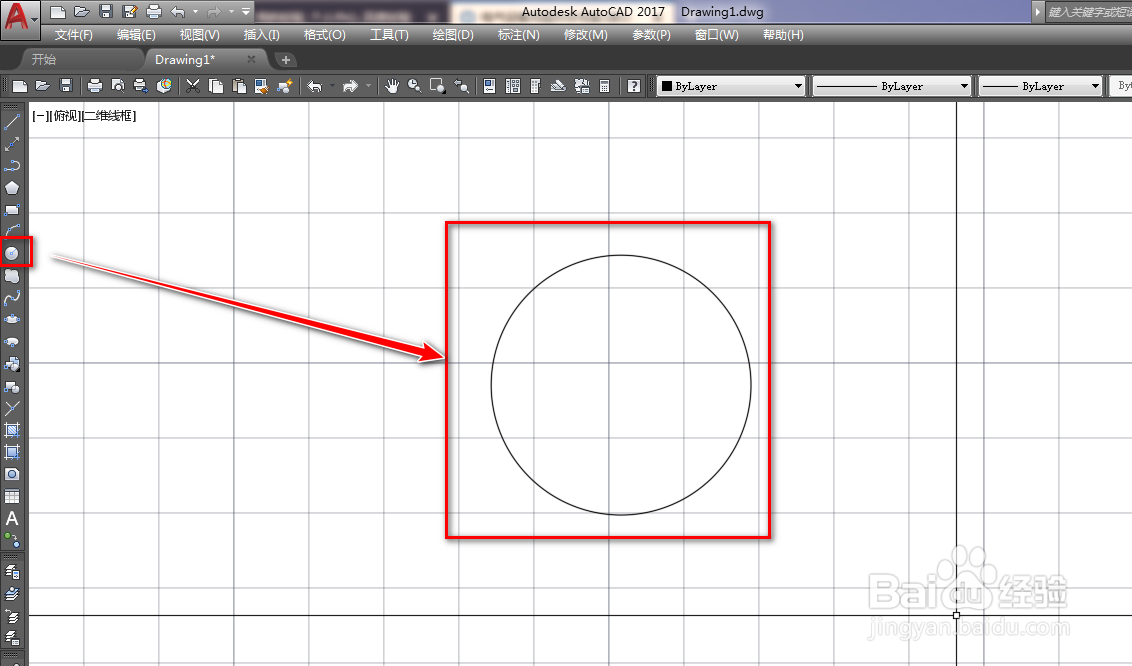The image size is (1132, 666).
Task: Select the Ellipse Arc tool
Action: [x=12, y=342]
